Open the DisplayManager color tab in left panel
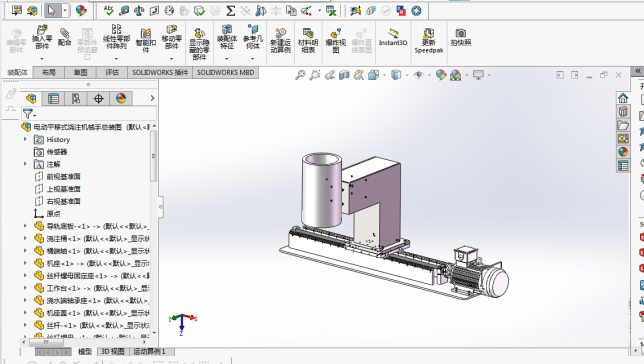644x364 pixels. [x=121, y=98]
